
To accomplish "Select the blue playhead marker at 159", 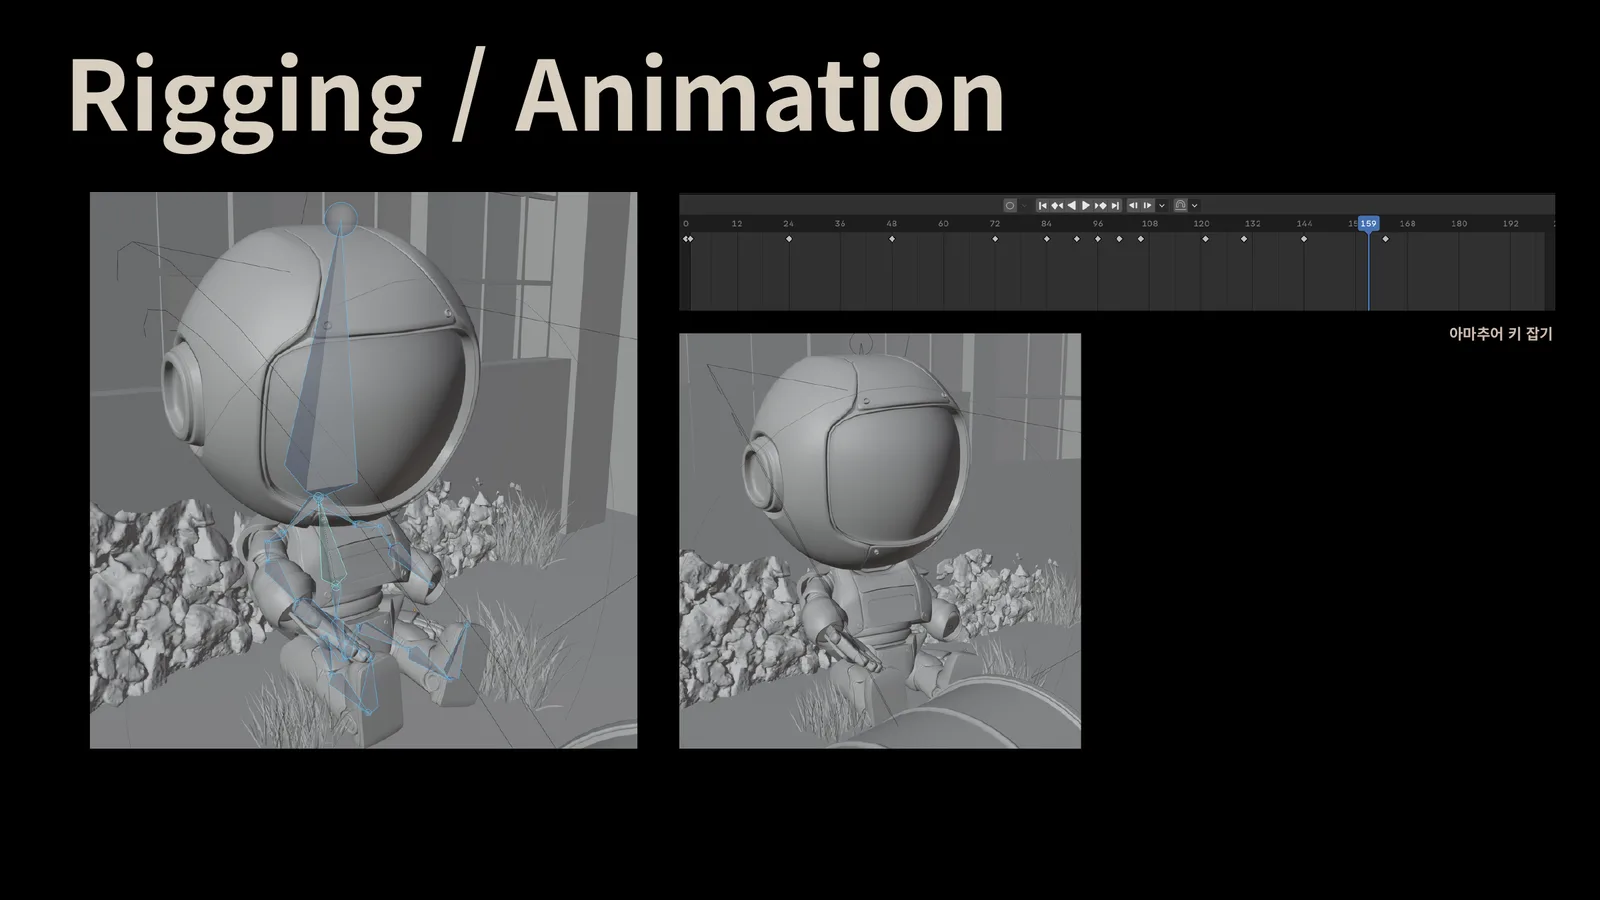I will click(x=1368, y=223).
